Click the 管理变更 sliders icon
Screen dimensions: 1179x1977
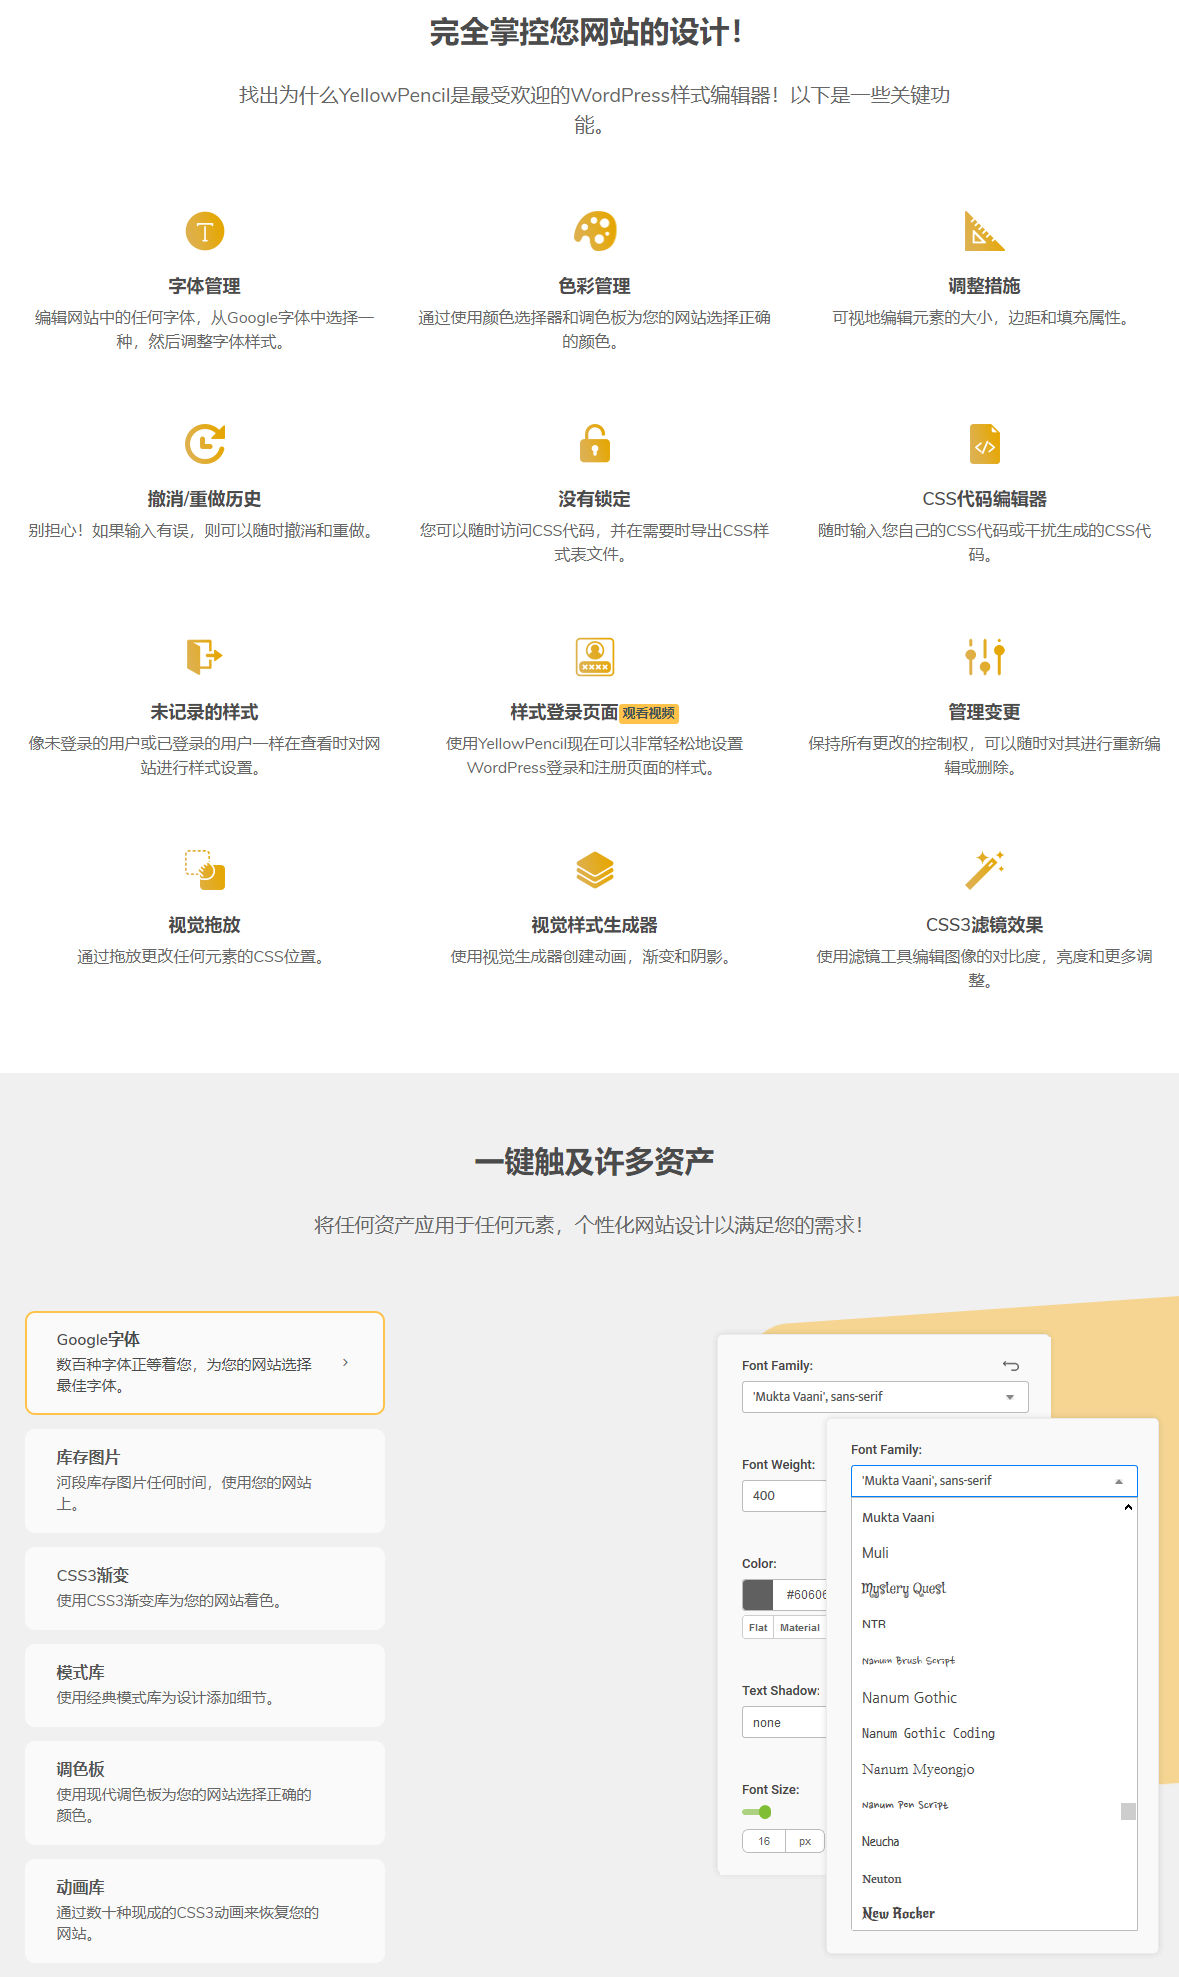pos(985,657)
